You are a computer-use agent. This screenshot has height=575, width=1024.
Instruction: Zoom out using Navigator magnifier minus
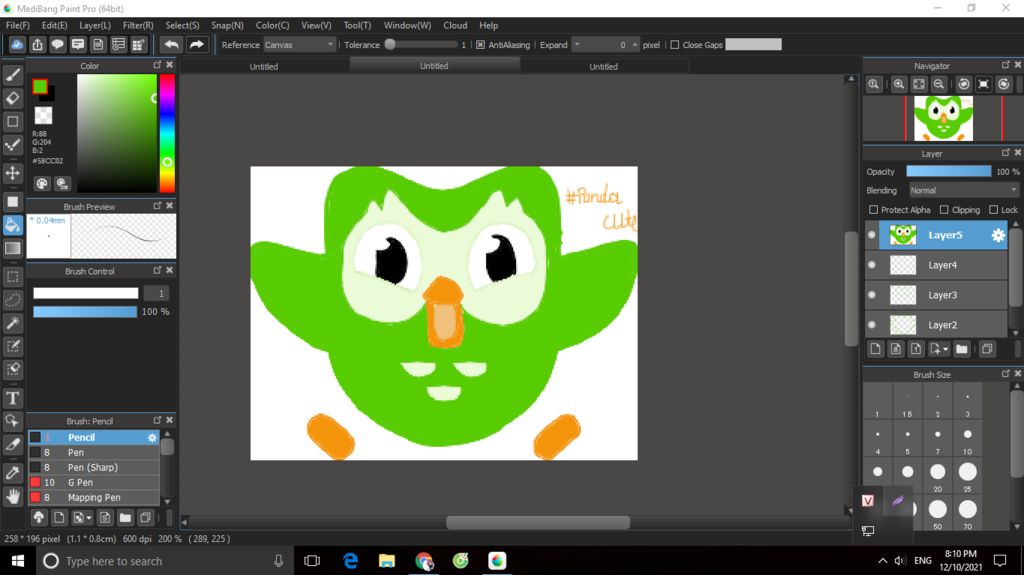click(939, 84)
